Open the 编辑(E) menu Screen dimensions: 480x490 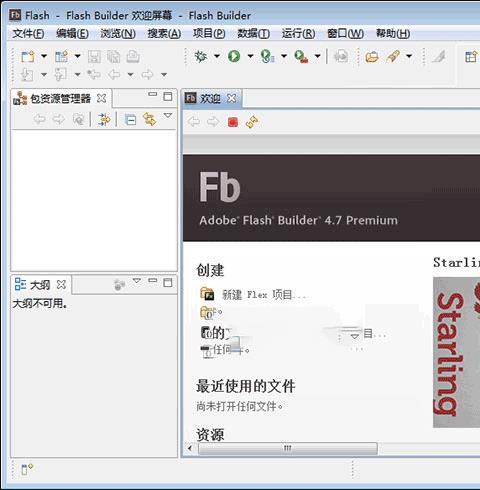pos(72,34)
